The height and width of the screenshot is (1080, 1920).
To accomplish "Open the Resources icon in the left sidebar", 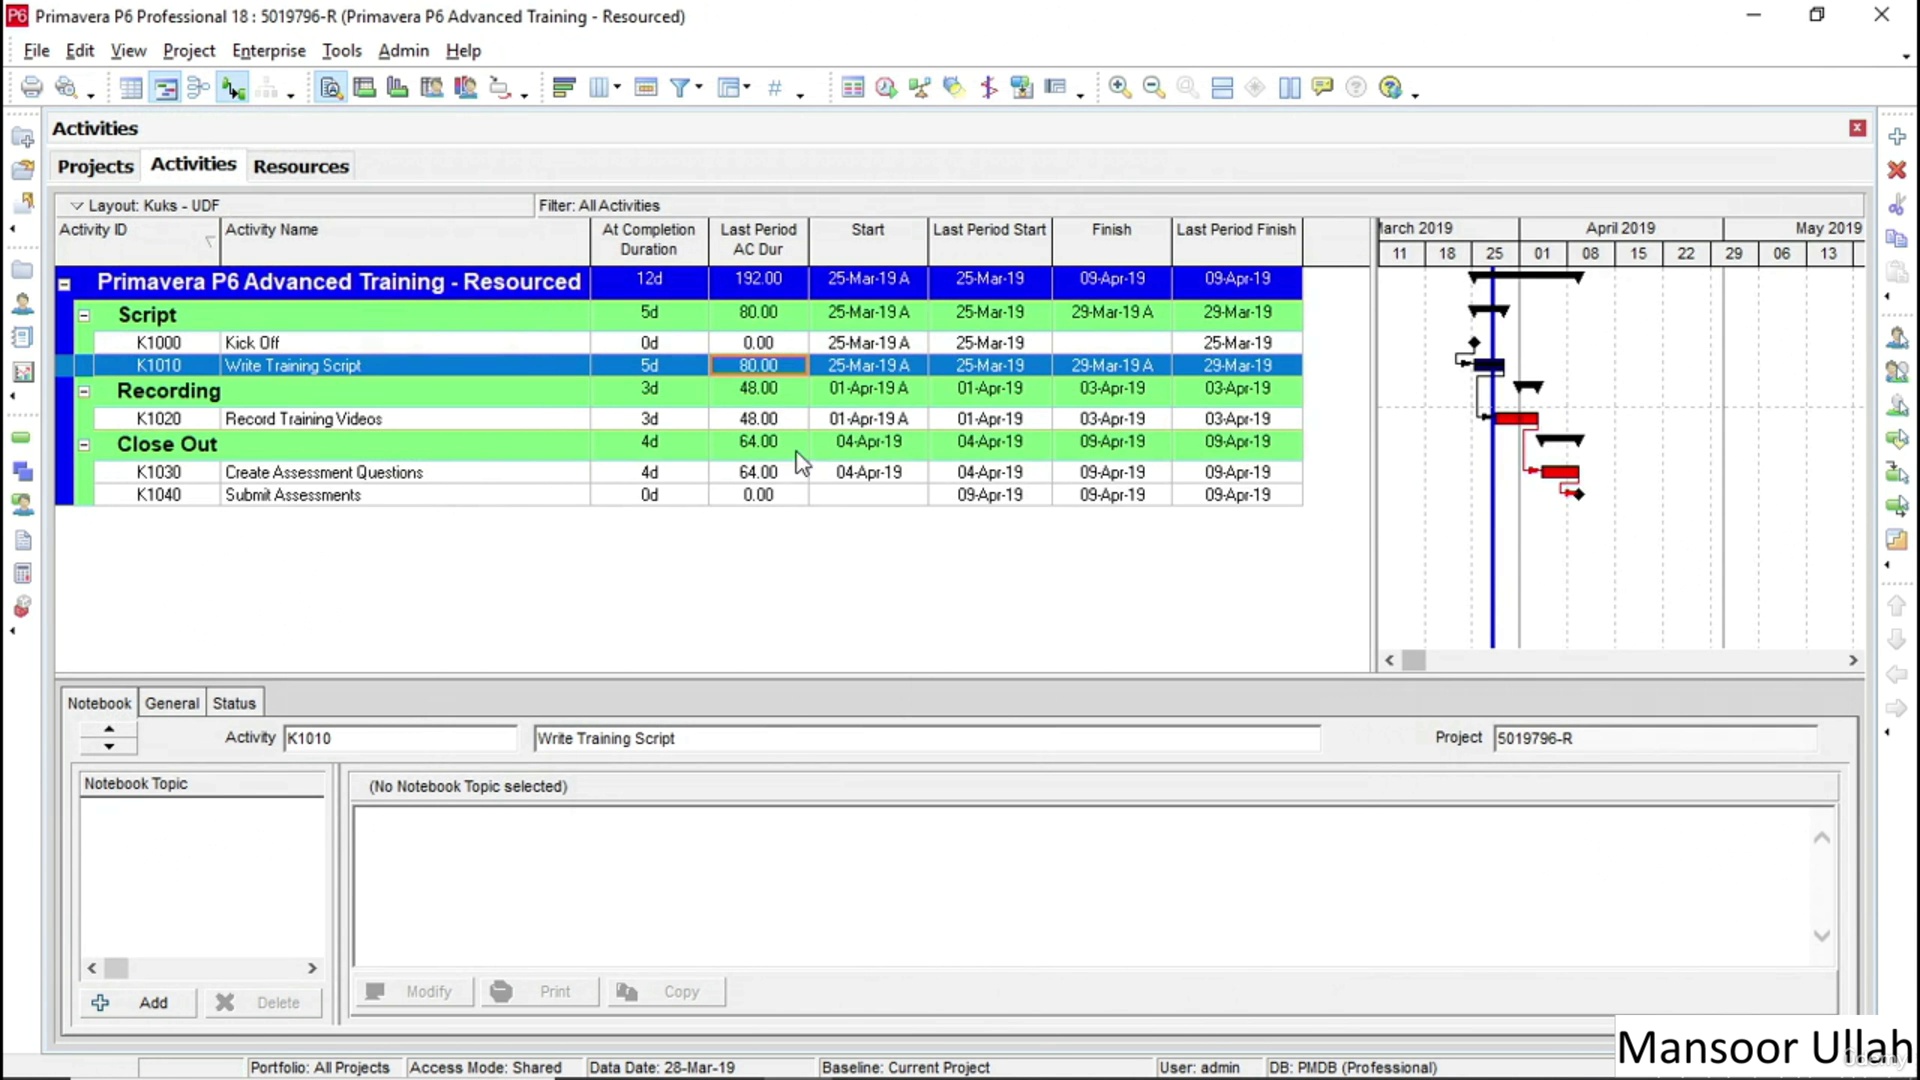I will [22, 304].
